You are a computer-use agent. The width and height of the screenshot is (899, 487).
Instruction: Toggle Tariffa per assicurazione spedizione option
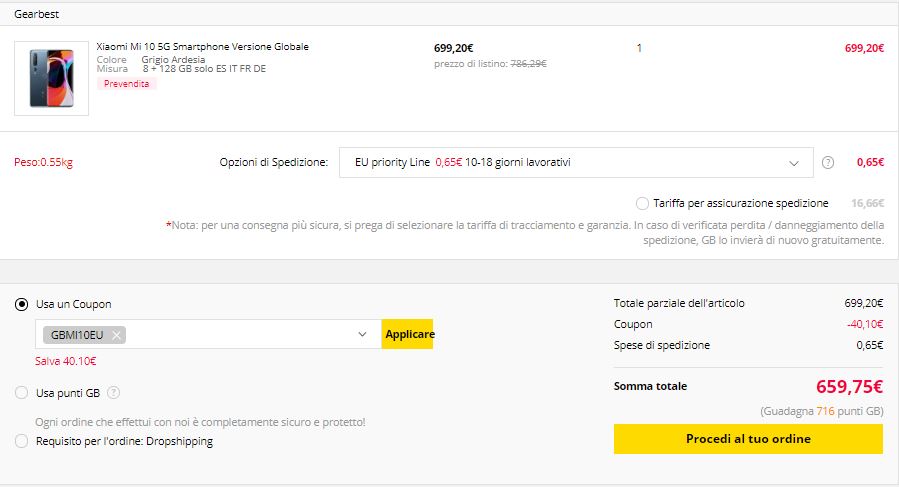642,204
